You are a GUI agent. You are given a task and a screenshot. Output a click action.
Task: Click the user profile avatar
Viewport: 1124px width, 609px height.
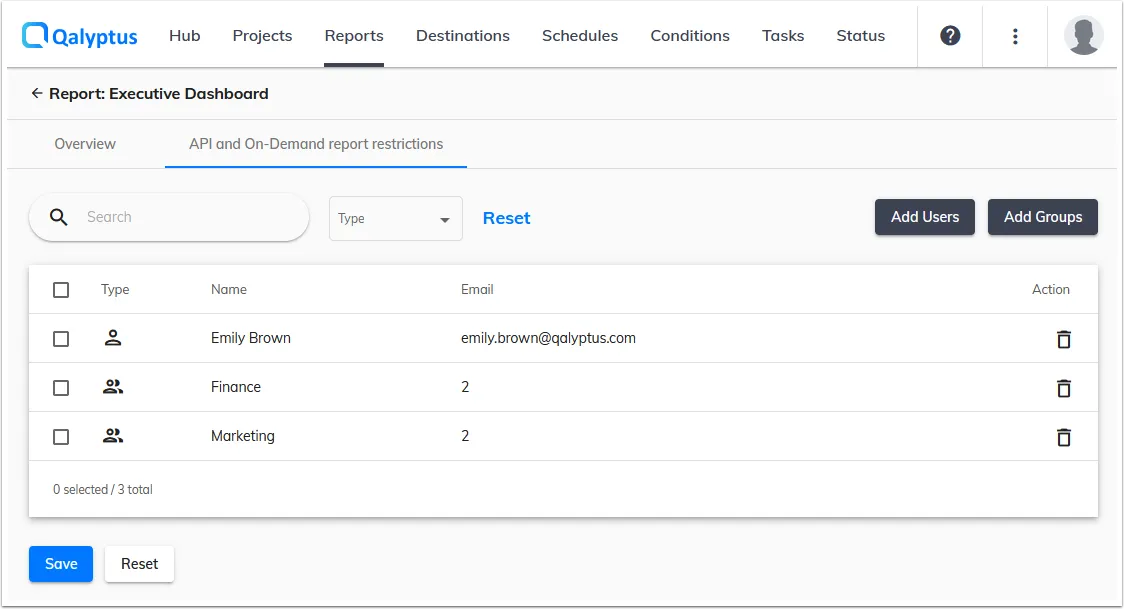coord(1084,36)
